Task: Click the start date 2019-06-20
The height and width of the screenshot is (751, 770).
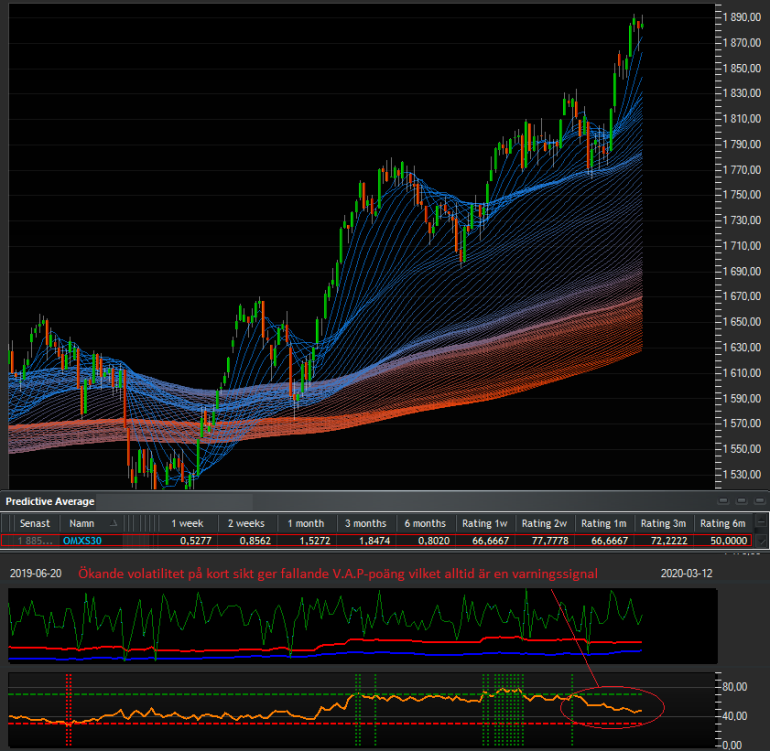Action: pyautogui.click(x=35, y=573)
